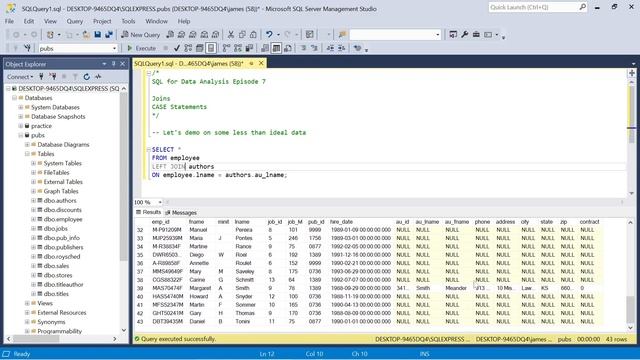The image size is (640, 360).
Task: Click 'Margaret' cell in row 39
Action: pos(200,288)
